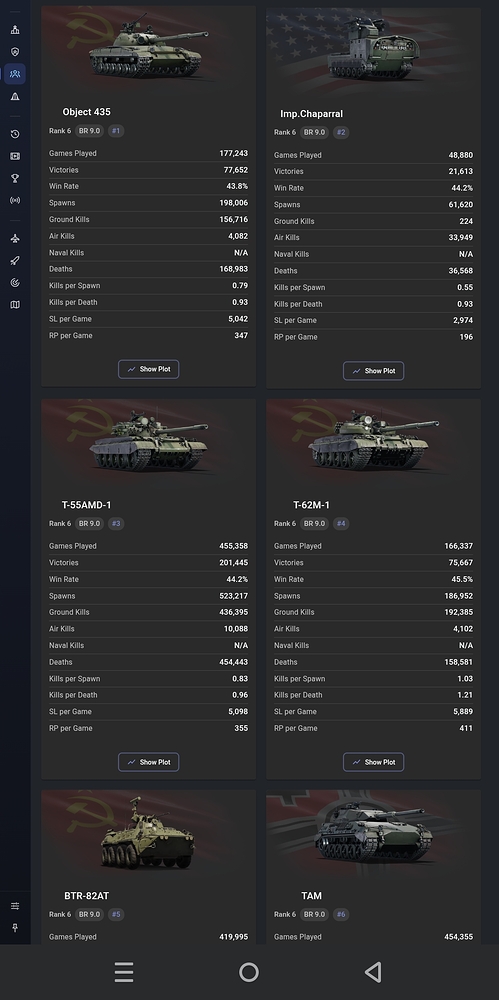Select the highlighted group icon in sidebar
This screenshot has width=499, height=1000.
pos(15,74)
